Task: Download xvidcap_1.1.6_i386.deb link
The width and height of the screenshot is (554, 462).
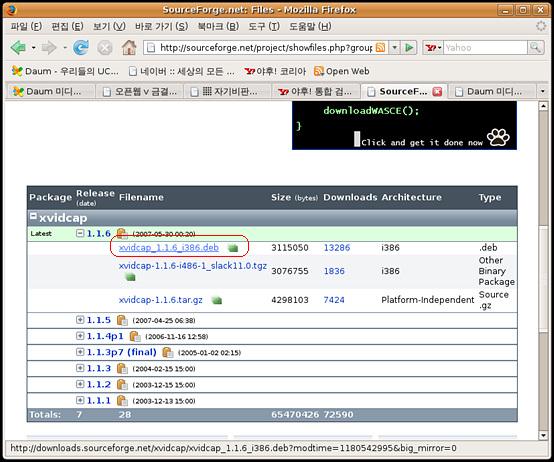Action: (x=169, y=248)
